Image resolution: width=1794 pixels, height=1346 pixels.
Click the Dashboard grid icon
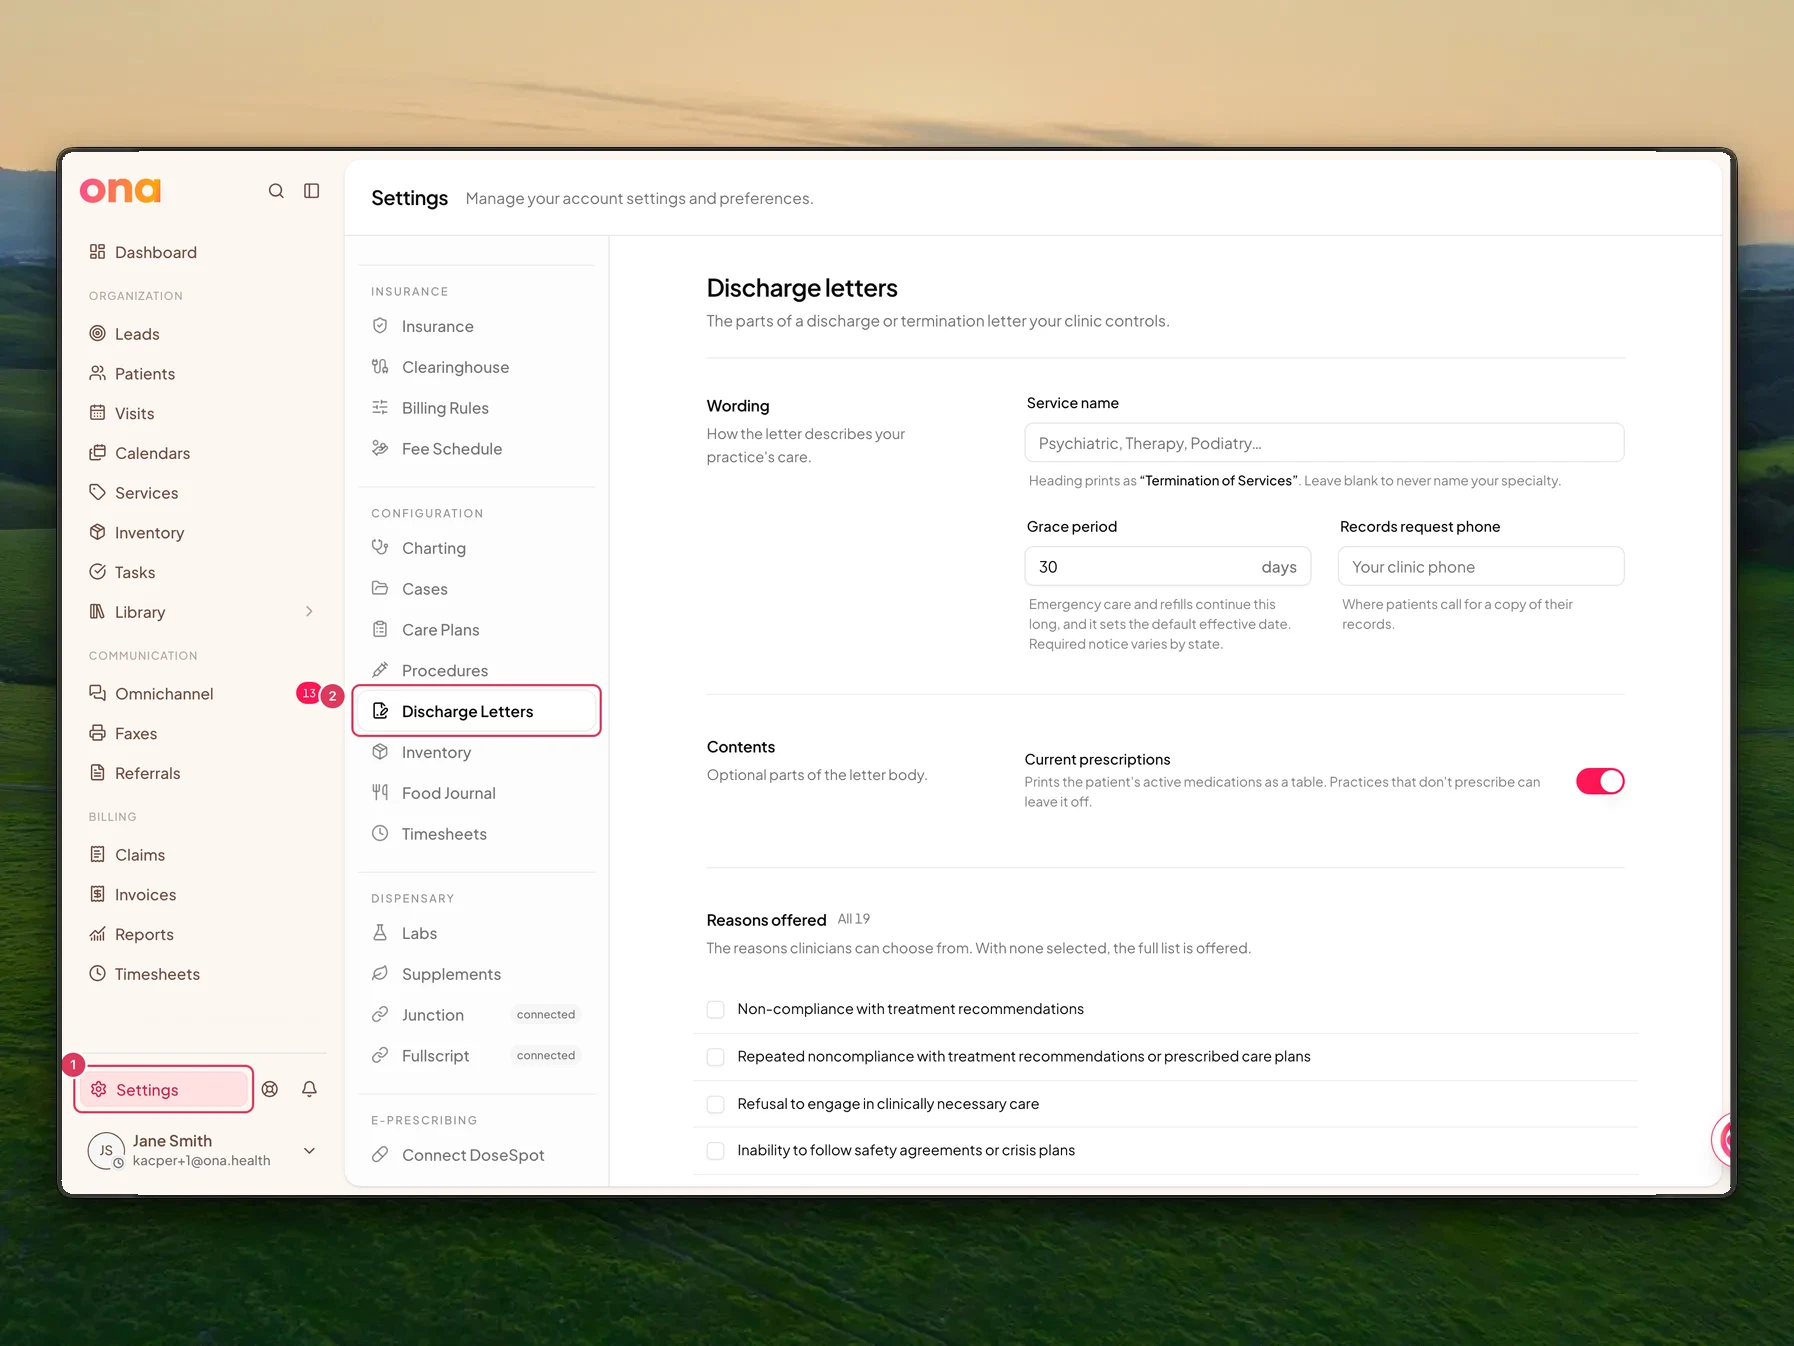97,252
